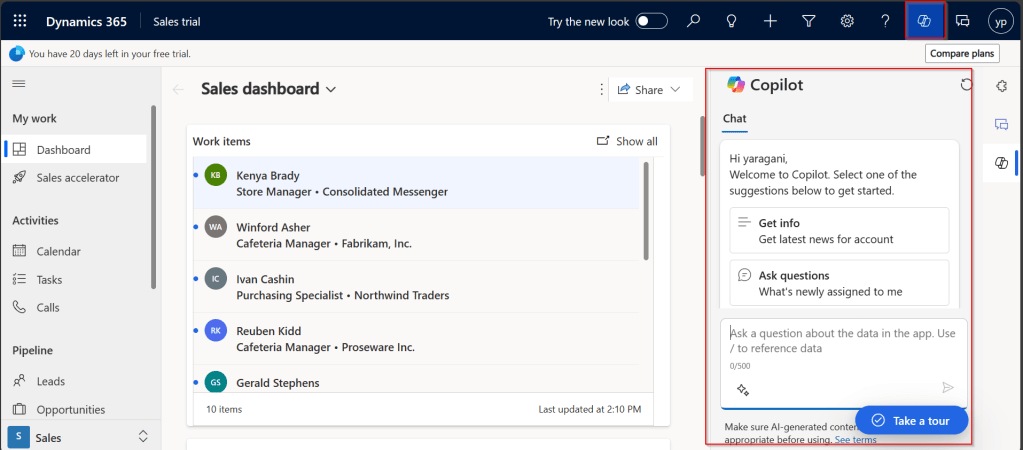Open the lightbulb assistant icon
1023x450 pixels.
[732, 20]
